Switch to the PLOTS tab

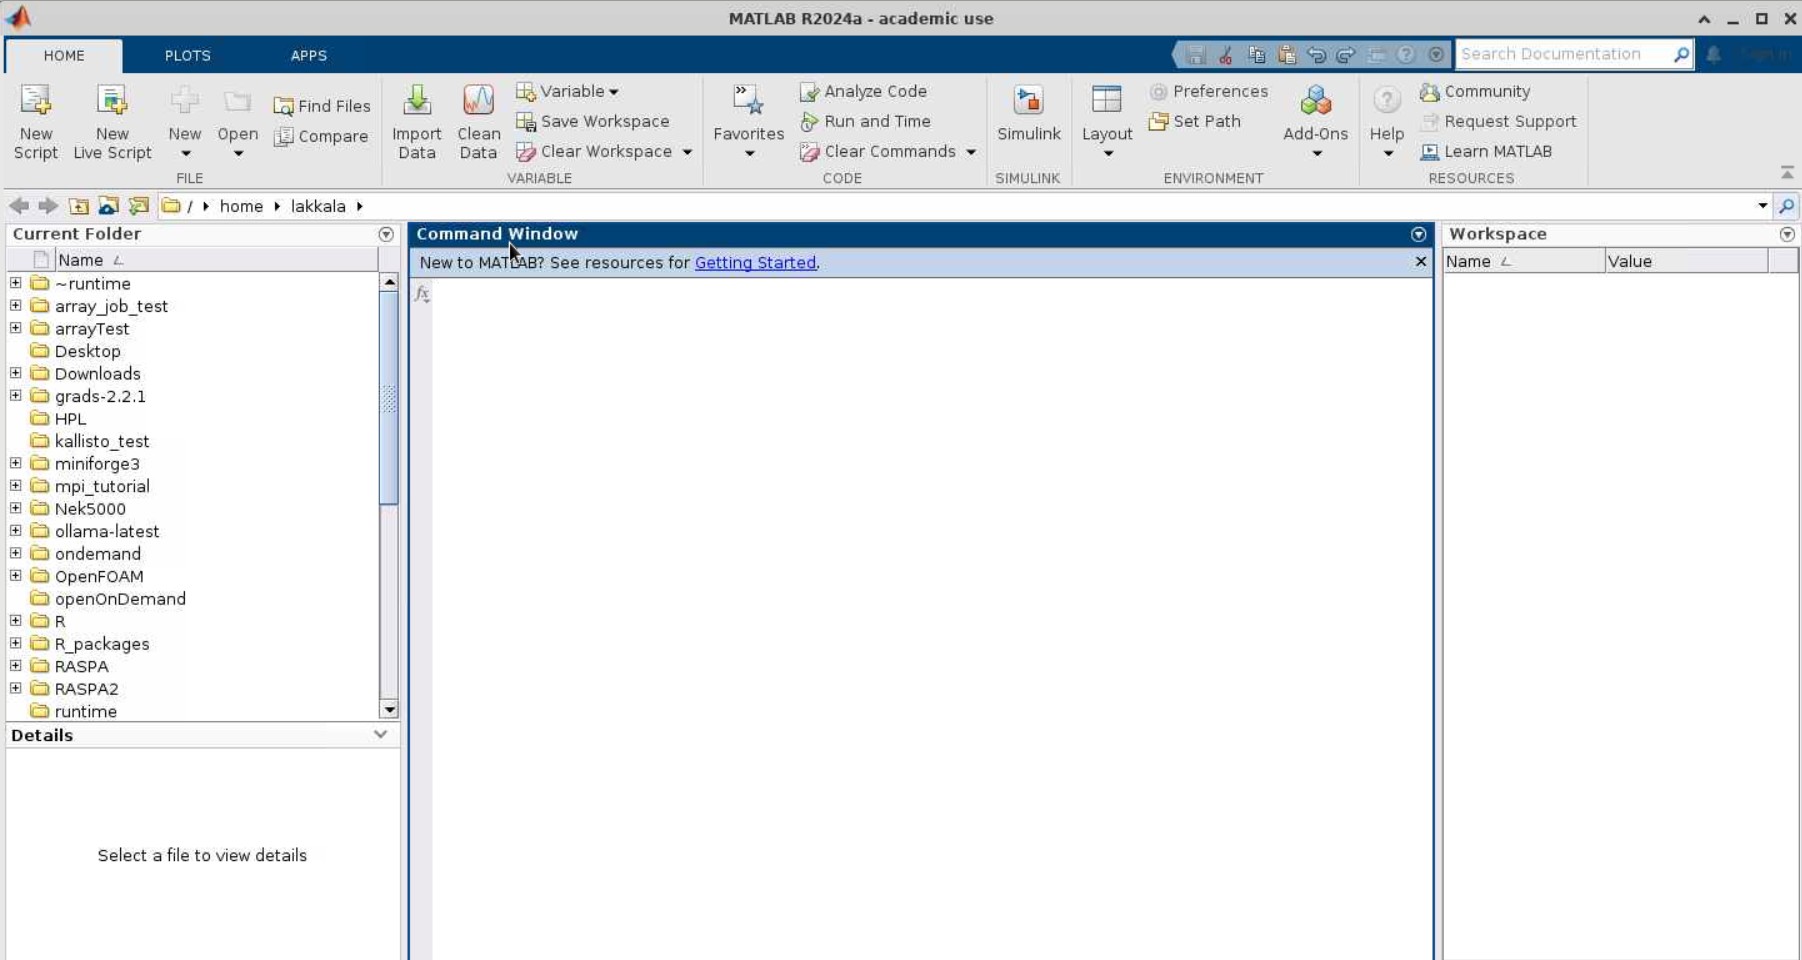(187, 55)
